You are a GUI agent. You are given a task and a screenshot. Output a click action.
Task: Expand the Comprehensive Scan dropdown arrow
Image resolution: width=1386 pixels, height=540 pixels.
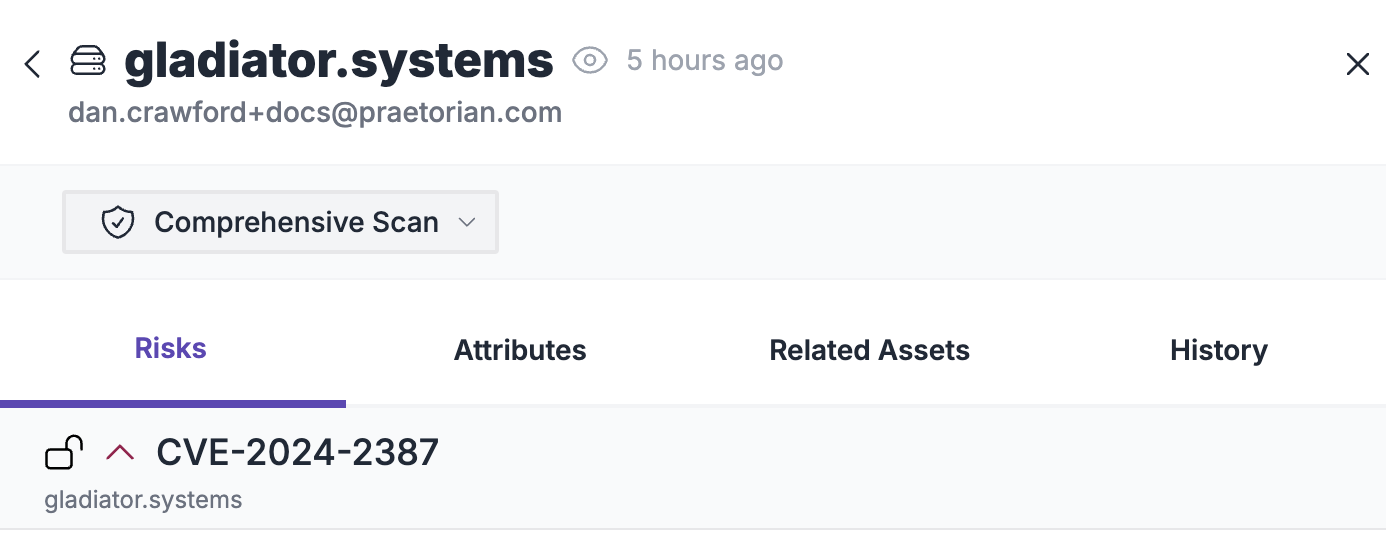(x=466, y=222)
